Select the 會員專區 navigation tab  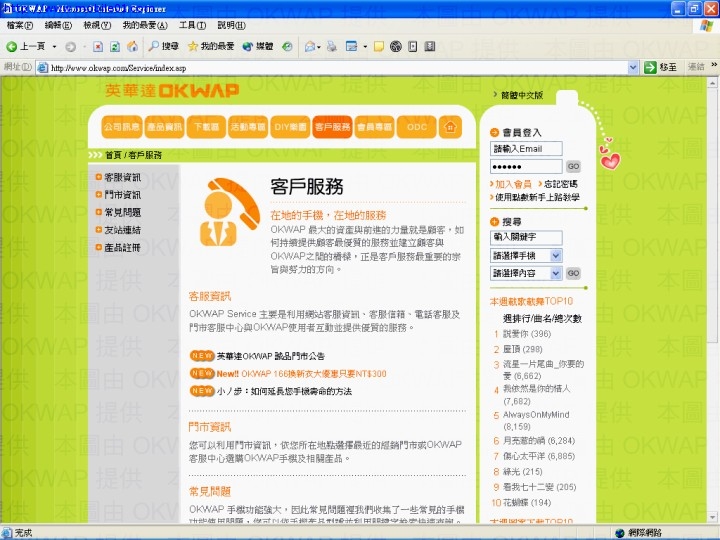pyautogui.click(x=375, y=127)
